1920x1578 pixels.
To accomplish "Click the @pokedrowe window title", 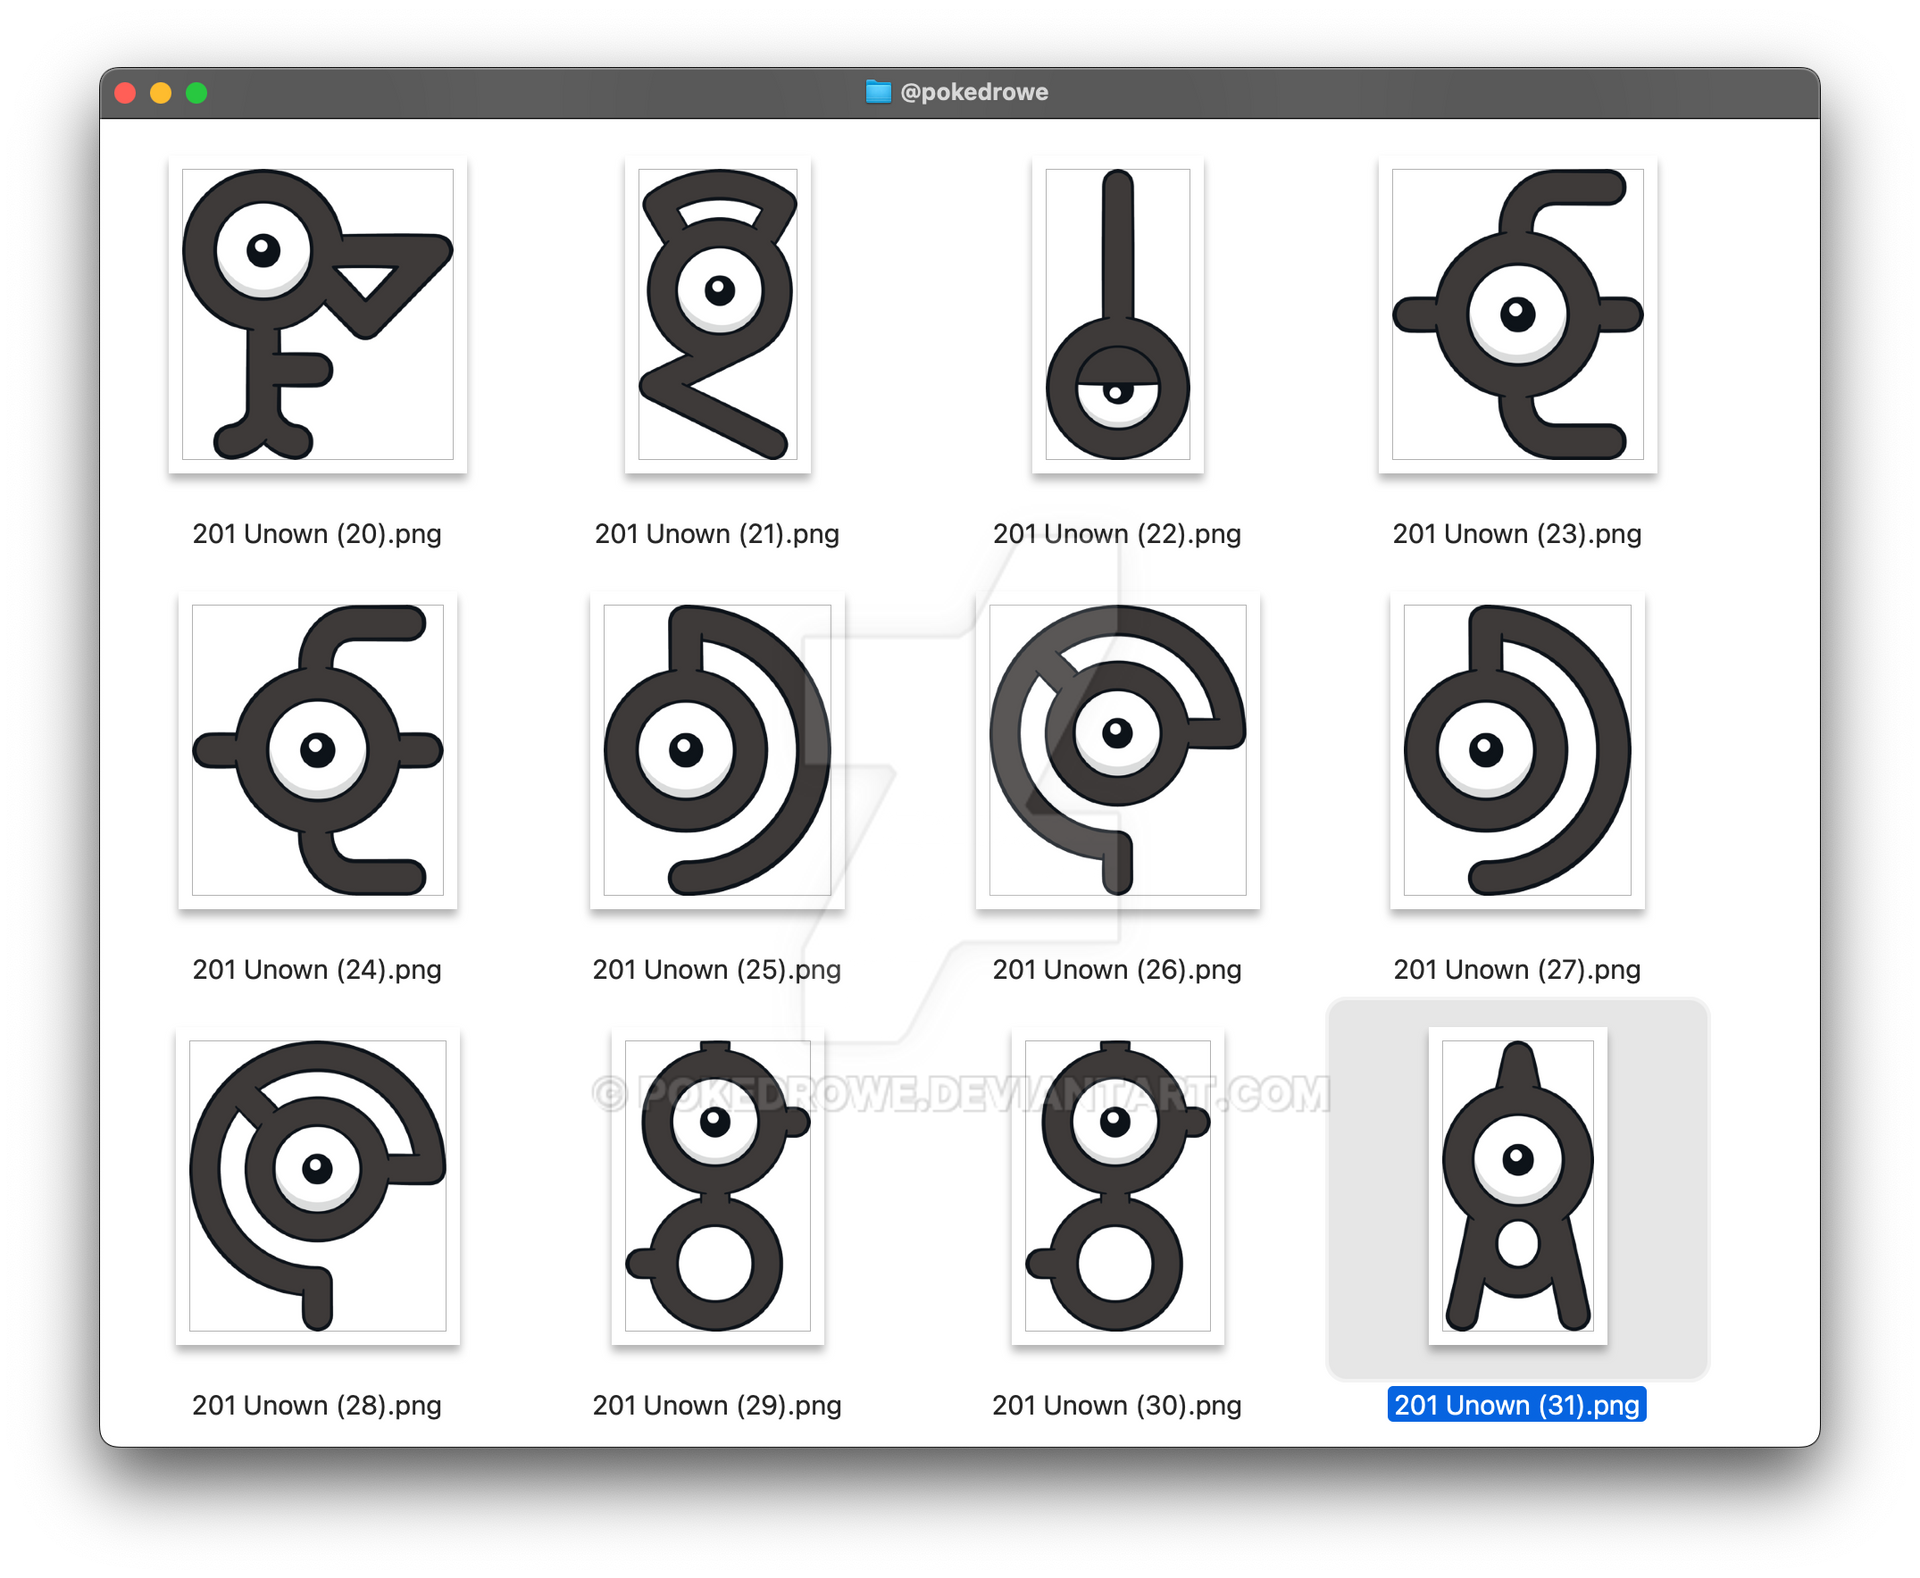I will point(974,92).
